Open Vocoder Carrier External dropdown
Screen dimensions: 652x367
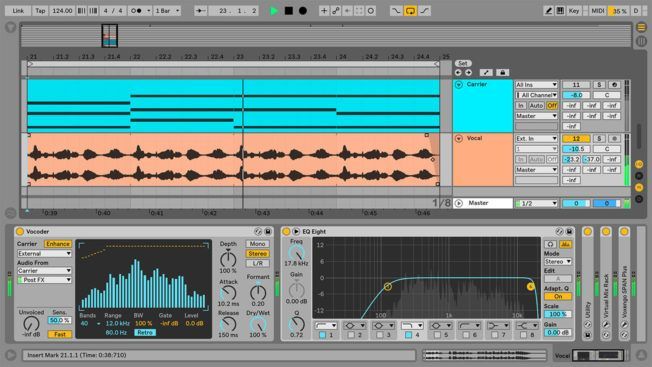point(44,254)
